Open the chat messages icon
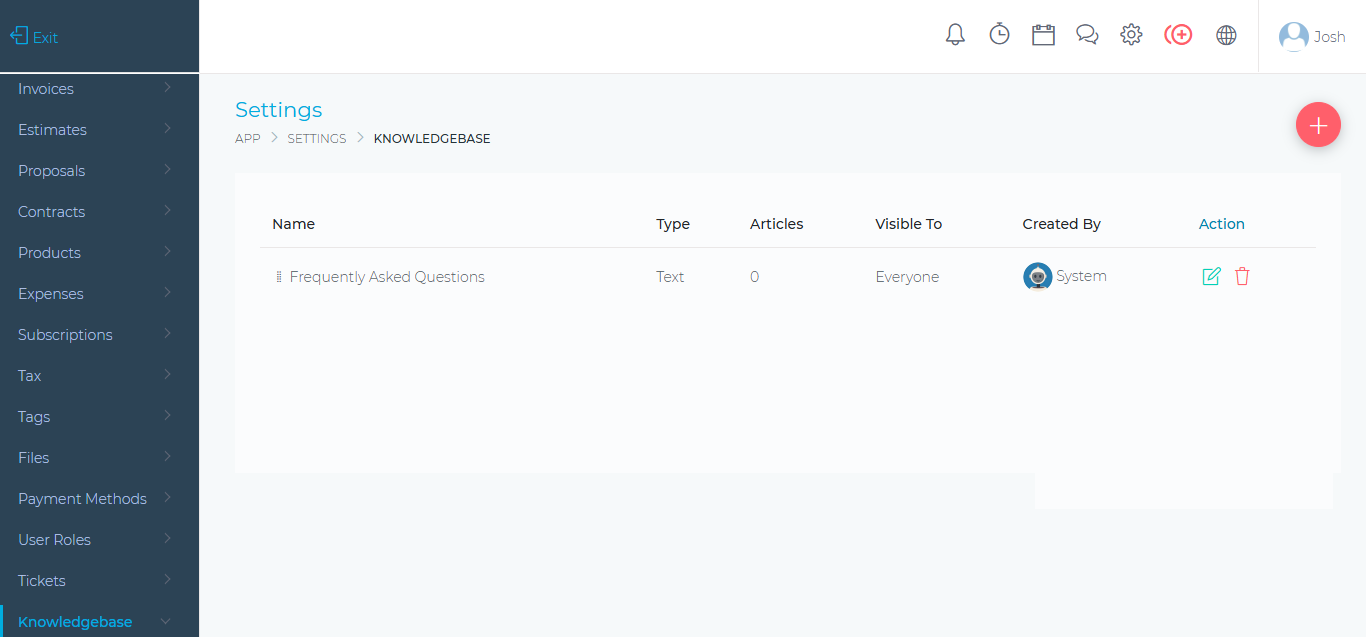Viewport: 1366px width, 637px height. click(x=1087, y=35)
